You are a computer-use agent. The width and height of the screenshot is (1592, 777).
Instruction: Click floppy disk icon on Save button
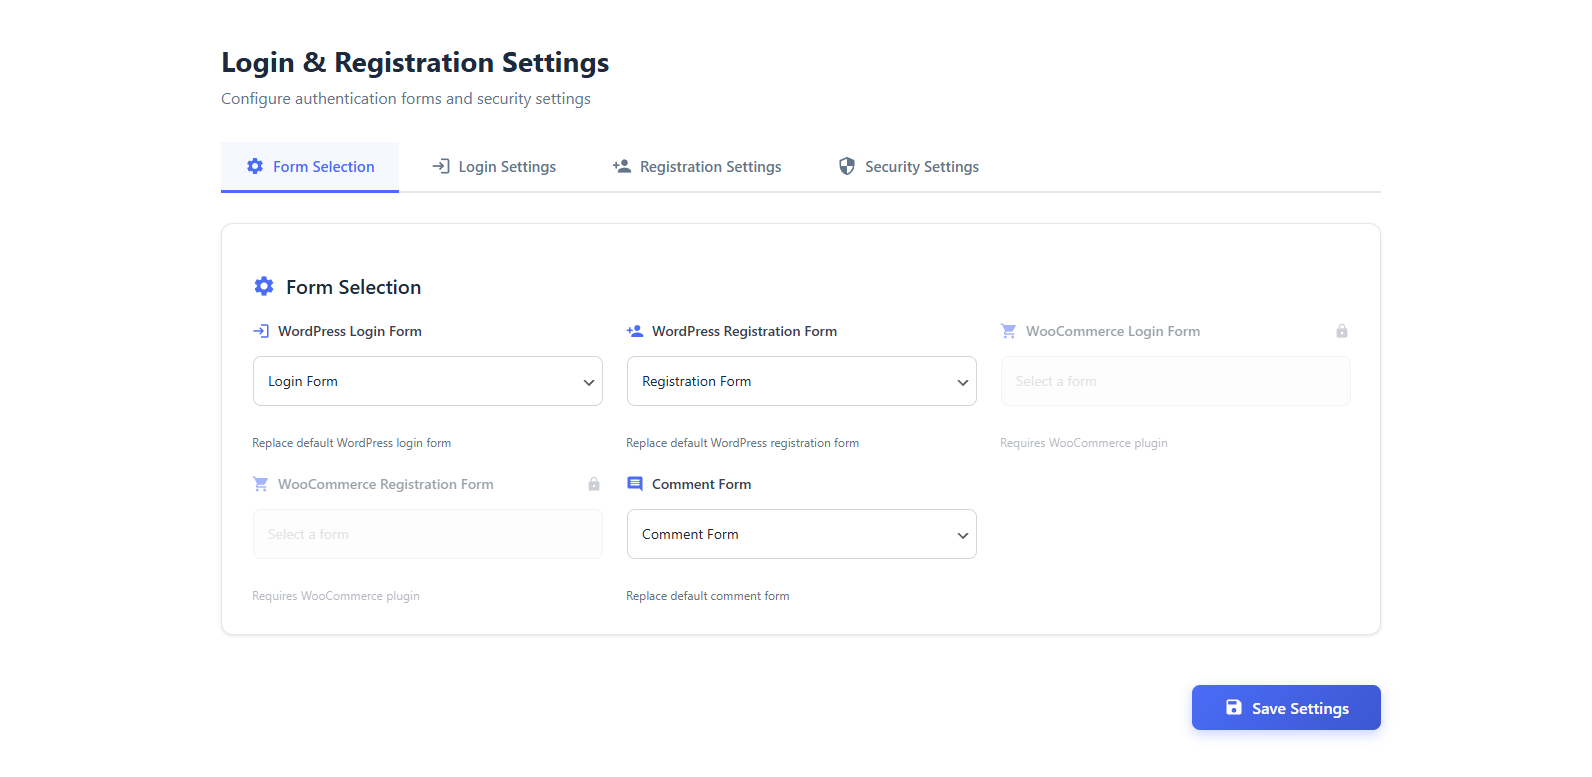tap(1234, 708)
